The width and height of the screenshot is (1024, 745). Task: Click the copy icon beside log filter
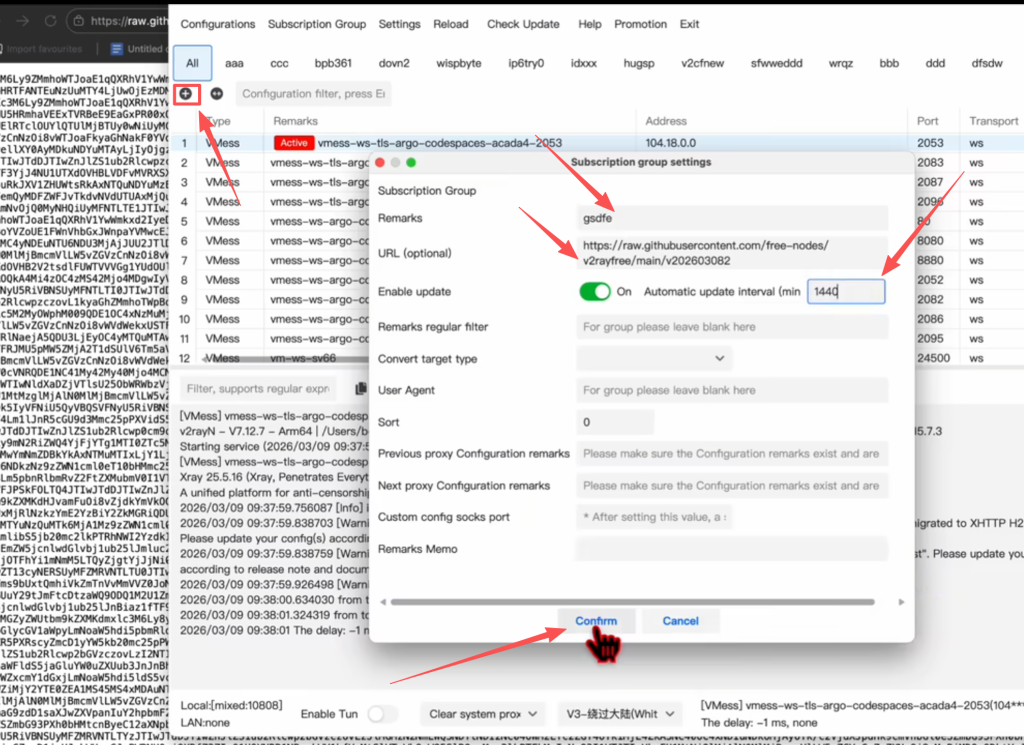(360, 388)
